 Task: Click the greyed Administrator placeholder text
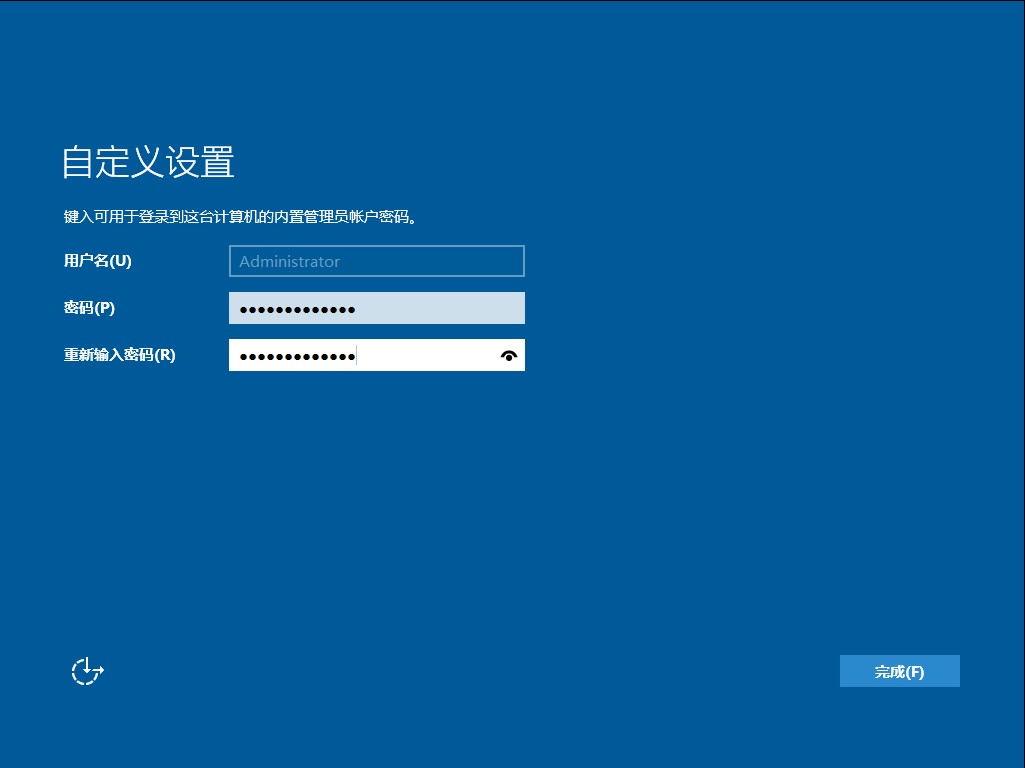click(289, 262)
